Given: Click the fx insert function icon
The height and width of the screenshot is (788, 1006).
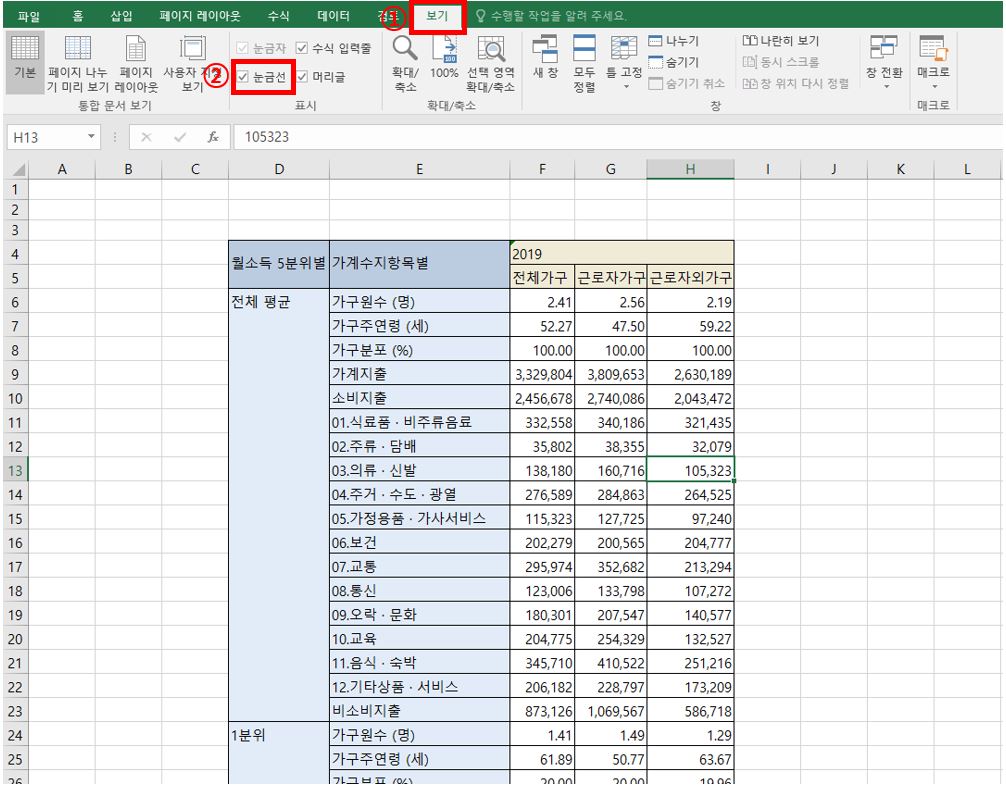Looking at the screenshot, I should click(213, 137).
